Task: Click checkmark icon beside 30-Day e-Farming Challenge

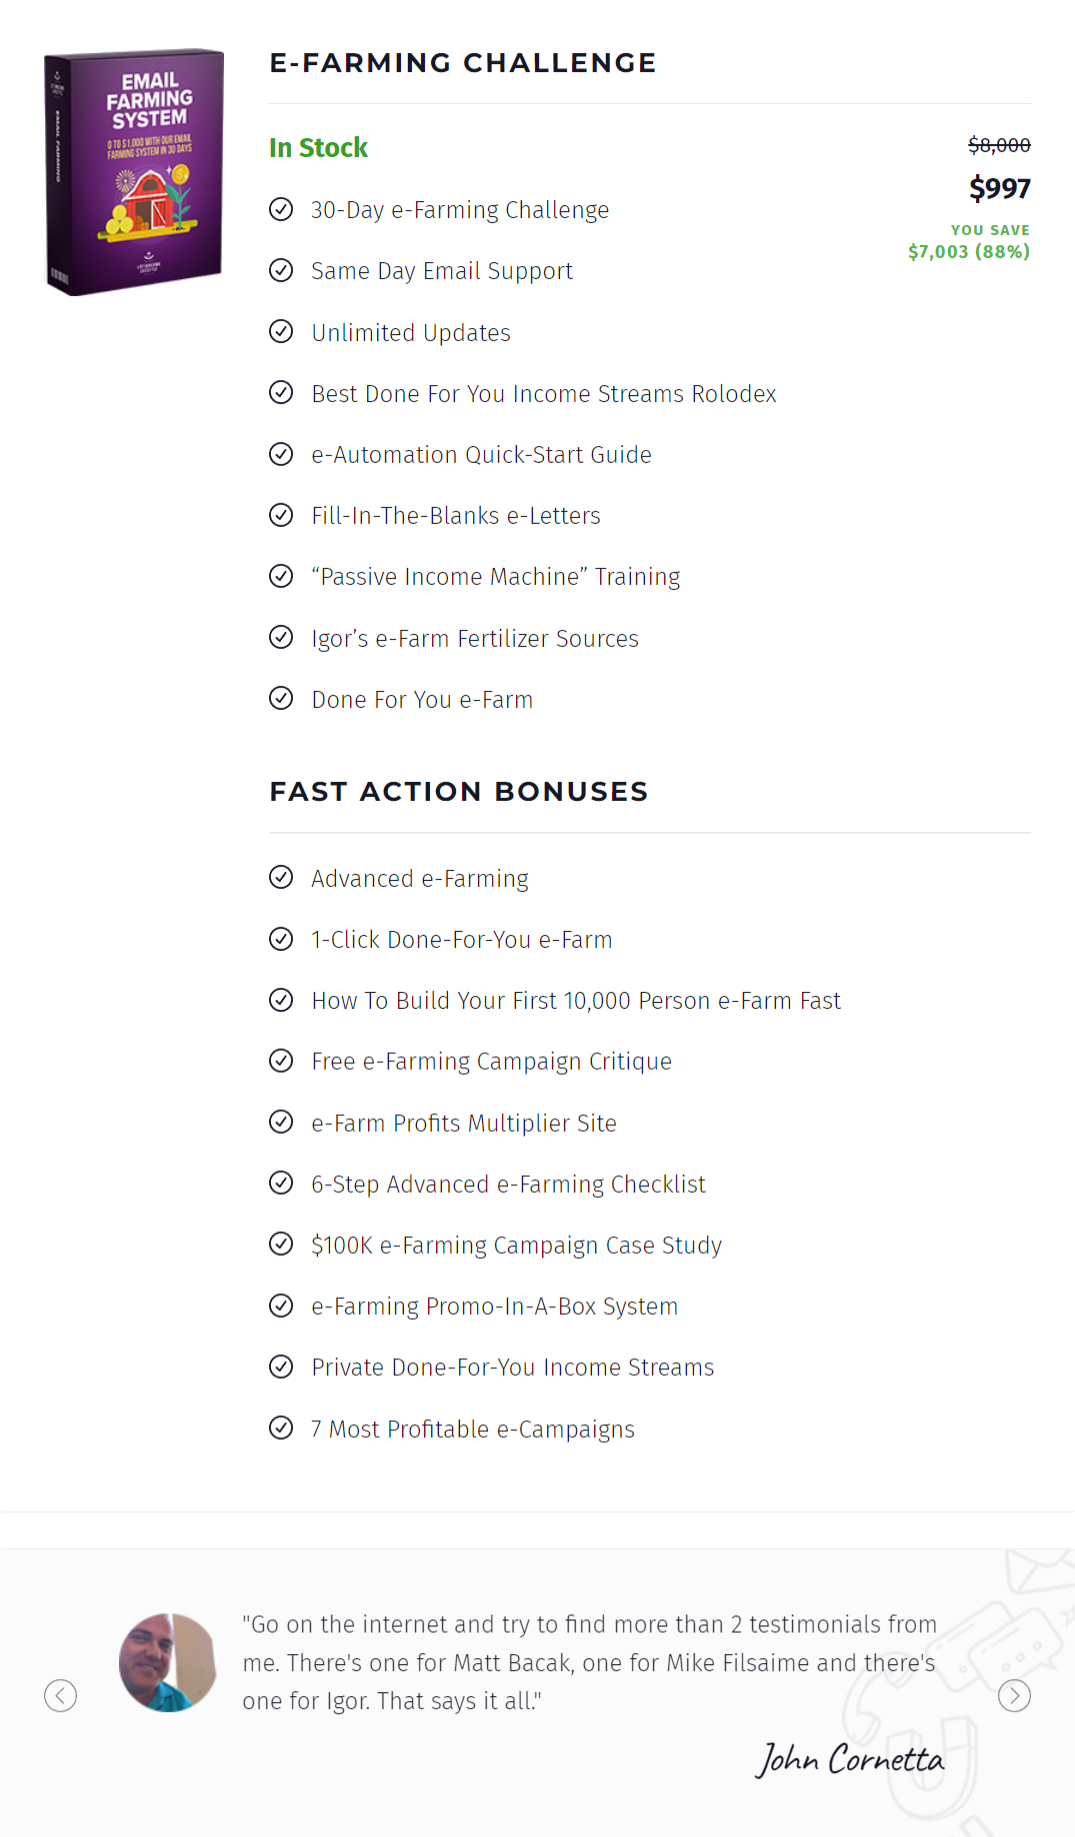Action: (281, 209)
